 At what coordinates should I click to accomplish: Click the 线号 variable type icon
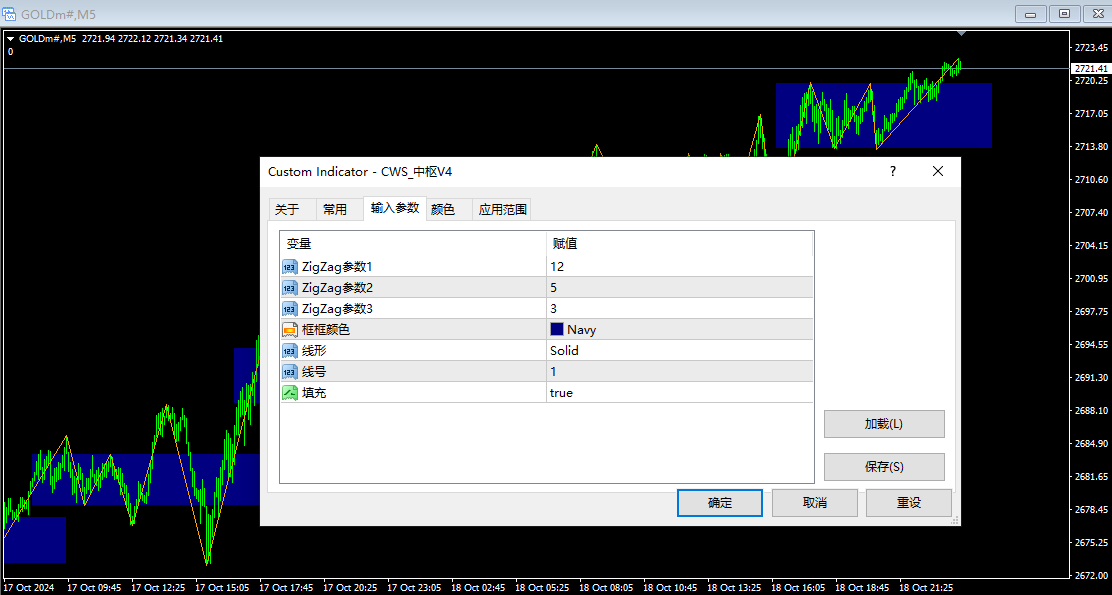289,372
